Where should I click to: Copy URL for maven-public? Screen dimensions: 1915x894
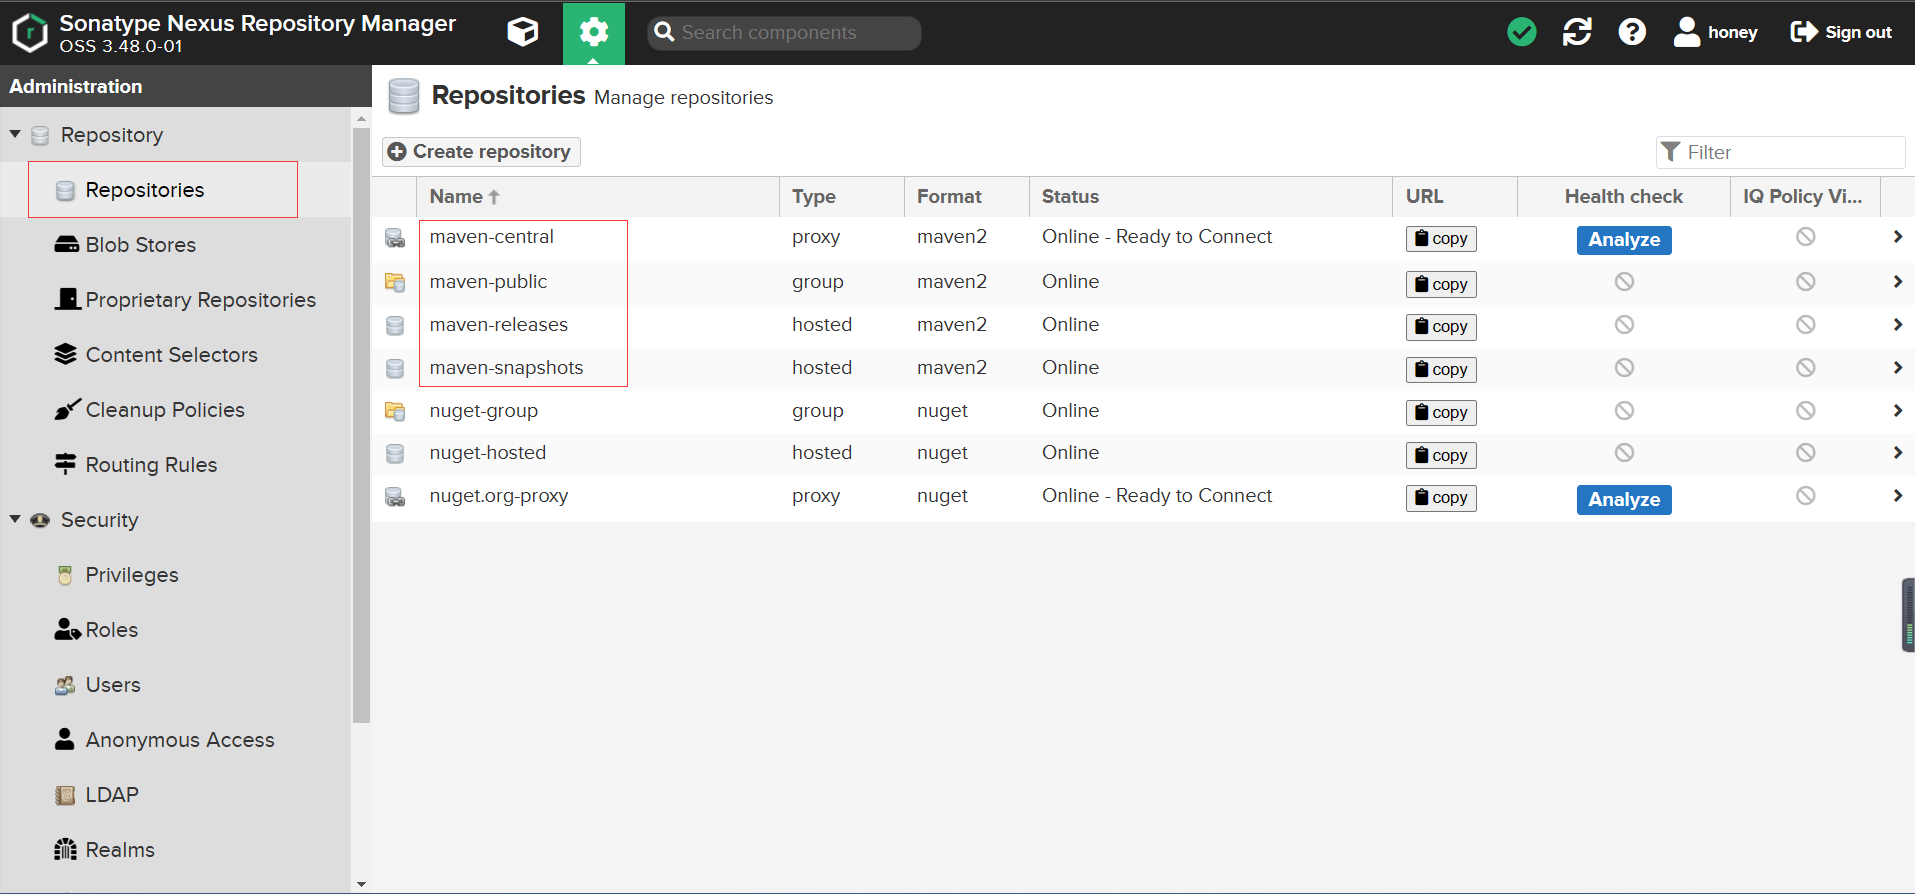tap(1441, 285)
